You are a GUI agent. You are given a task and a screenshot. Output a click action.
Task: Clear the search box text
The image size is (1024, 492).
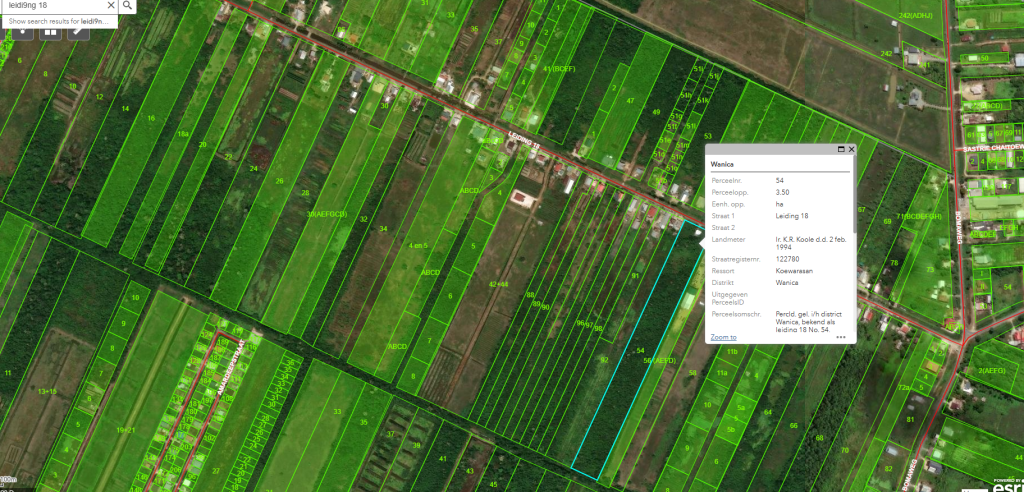tap(109, 5)
